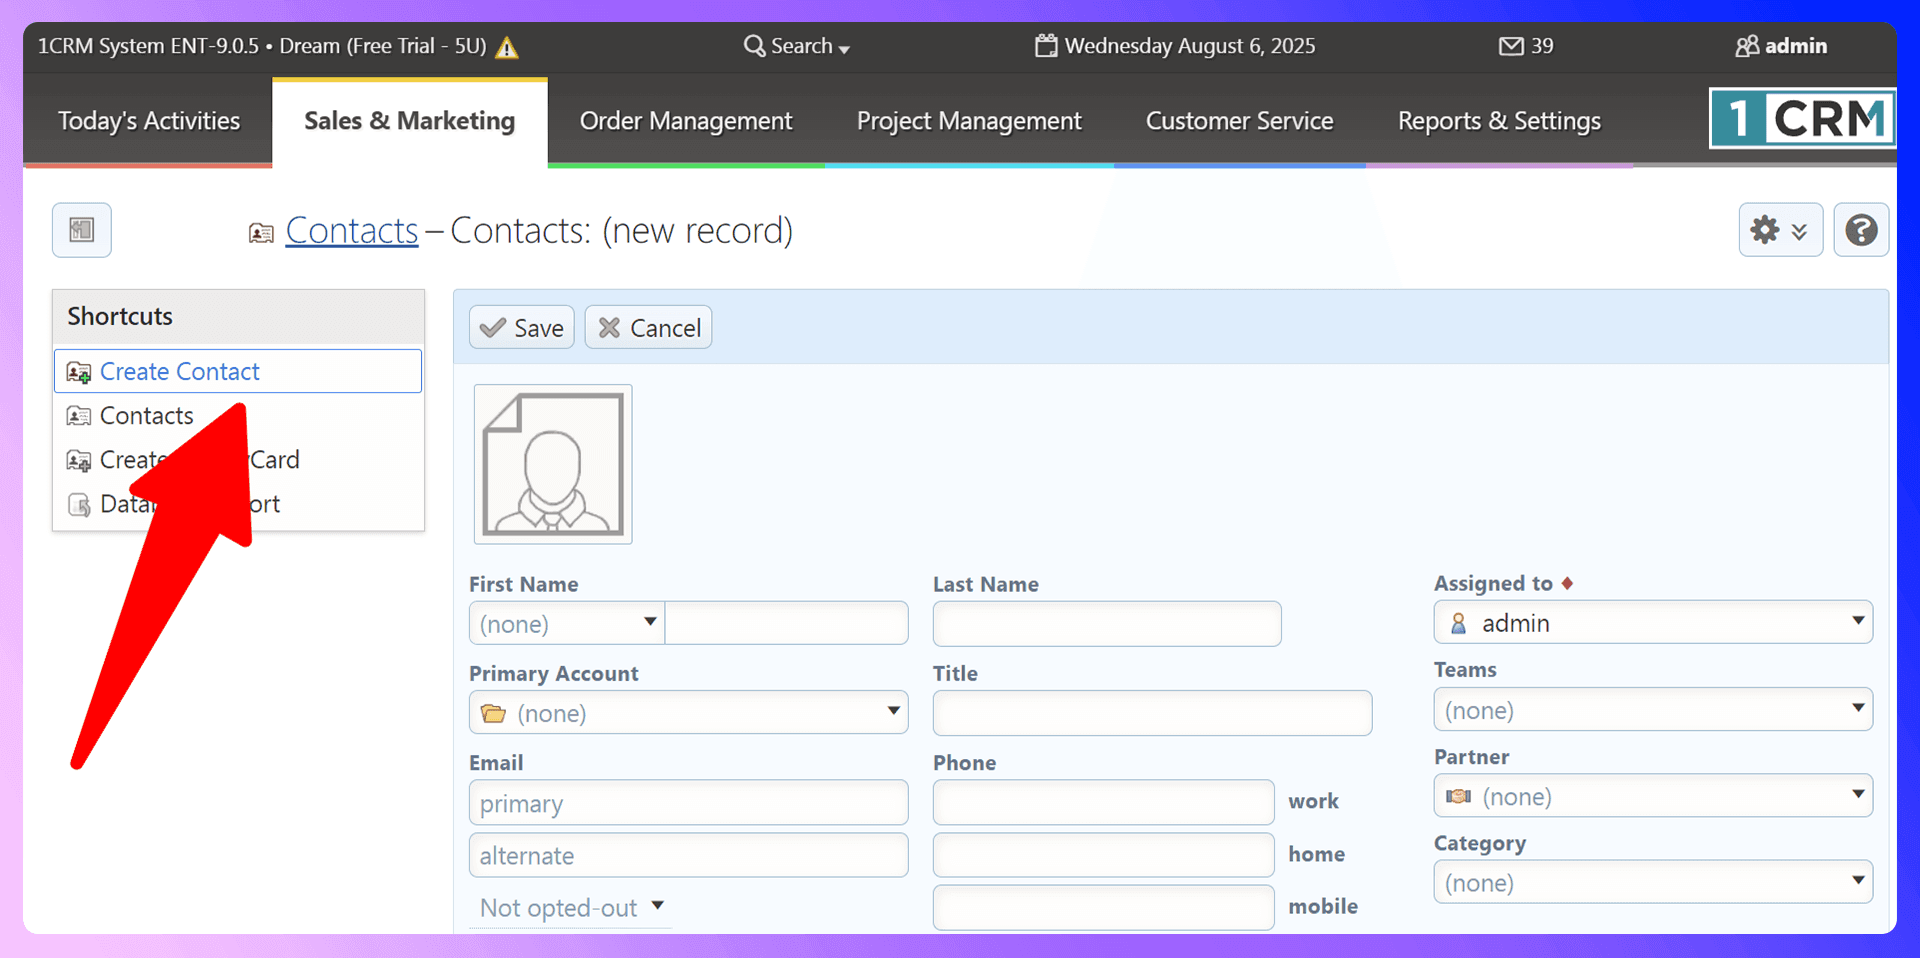
Task: Click the Contacts shortcut list icon
Action: coord(79,416)
